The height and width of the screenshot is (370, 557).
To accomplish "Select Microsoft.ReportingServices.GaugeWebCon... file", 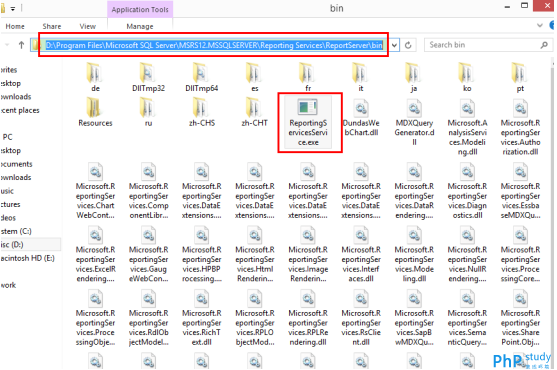I will point(148,254).
